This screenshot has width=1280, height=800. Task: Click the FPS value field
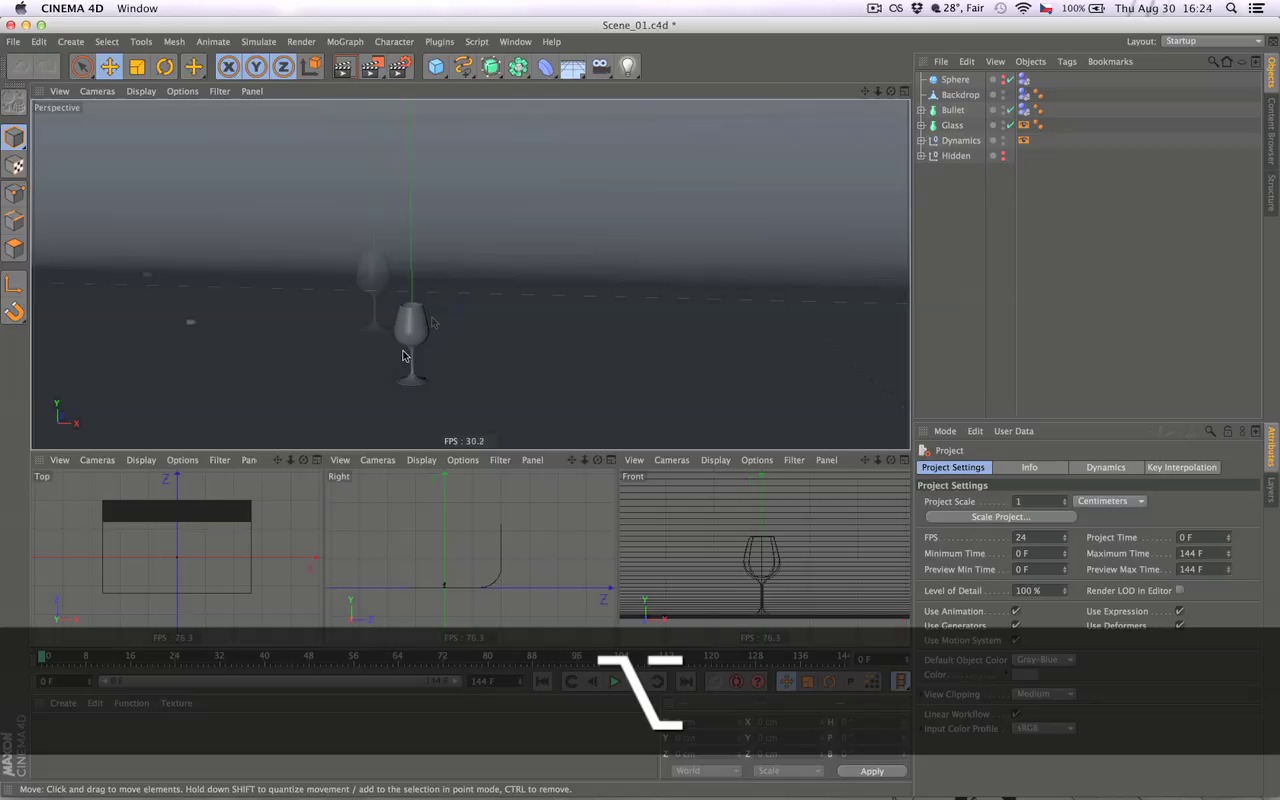click(1040, 537)
